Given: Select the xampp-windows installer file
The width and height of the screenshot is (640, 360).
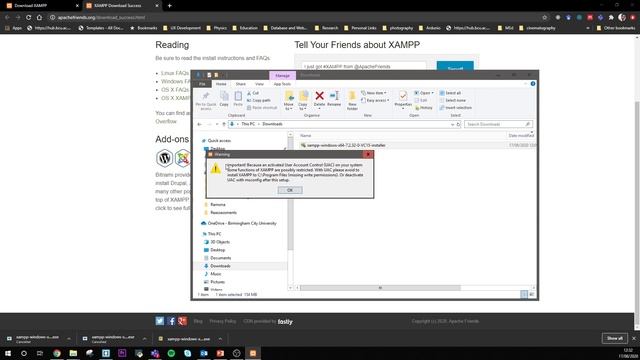Looking at the screenshot, I should pos(346,145).
